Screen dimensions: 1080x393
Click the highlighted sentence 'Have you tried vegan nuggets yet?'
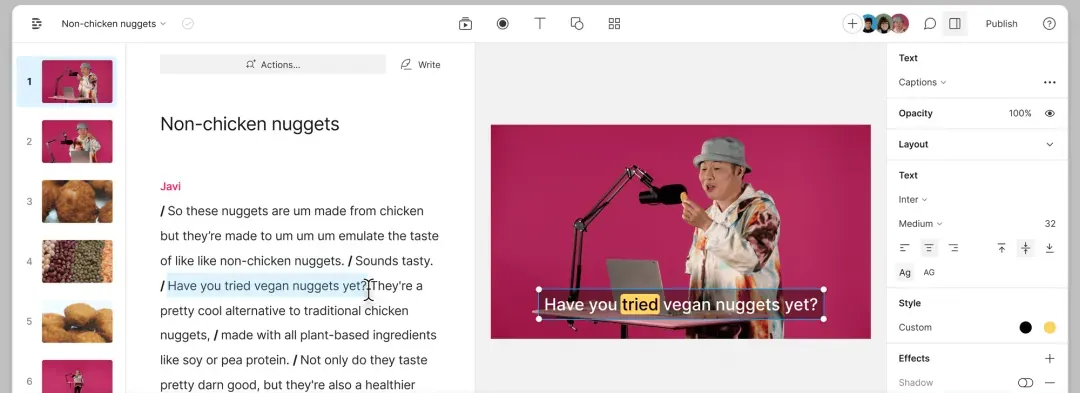[267, 286]
